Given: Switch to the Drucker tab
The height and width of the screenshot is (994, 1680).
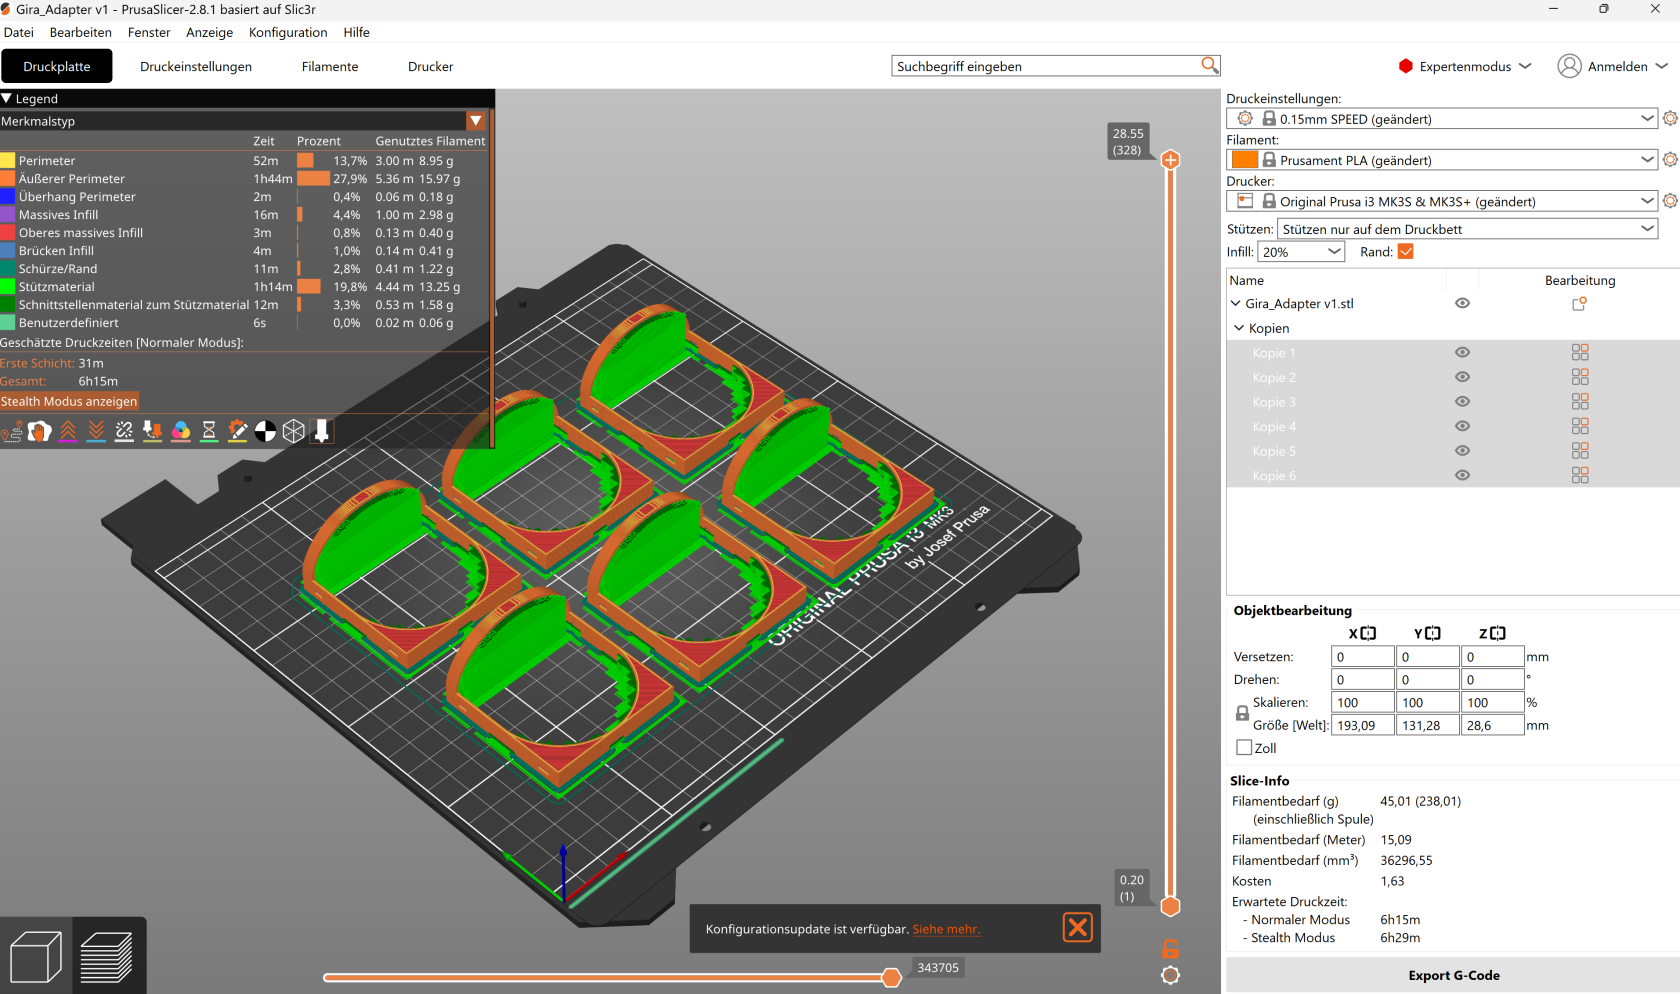Looking at the screenshot, I should [x=431, y=66].
